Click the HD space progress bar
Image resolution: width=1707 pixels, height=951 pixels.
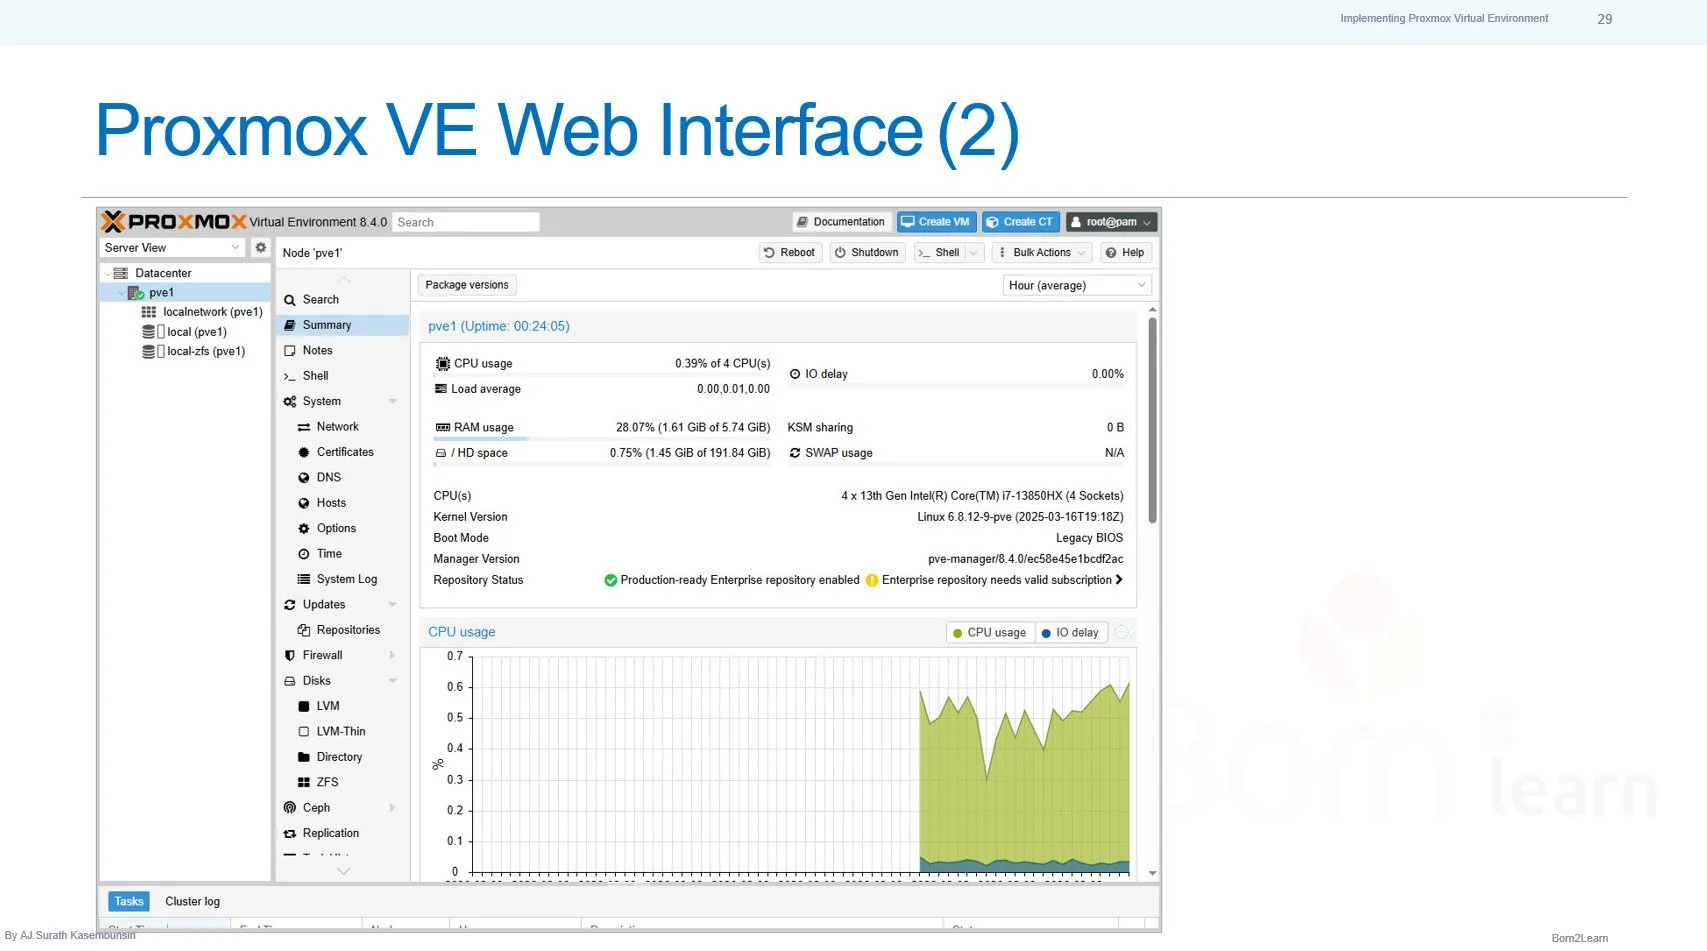[x=602, y=464]
